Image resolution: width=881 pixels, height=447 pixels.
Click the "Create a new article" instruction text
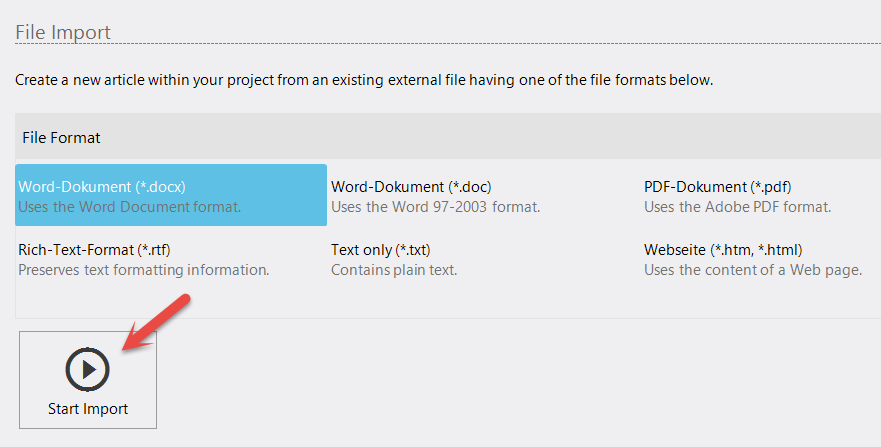[364, 80]
